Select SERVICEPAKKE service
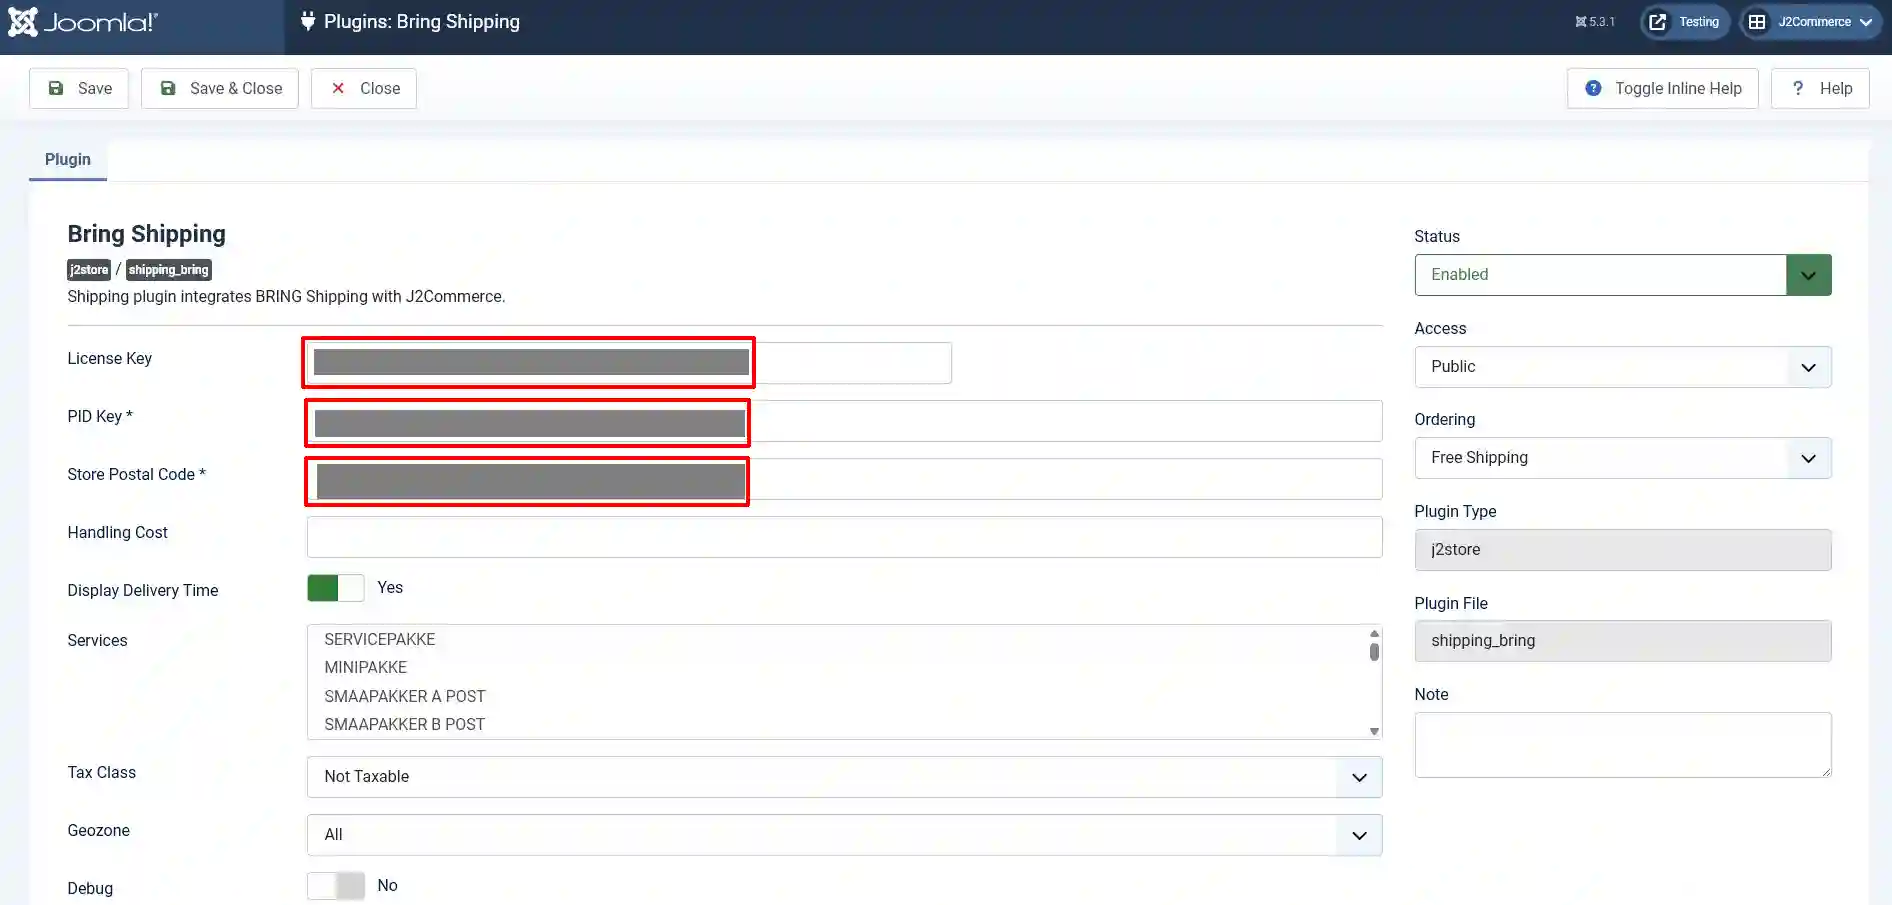 click(x=380, y=639)
